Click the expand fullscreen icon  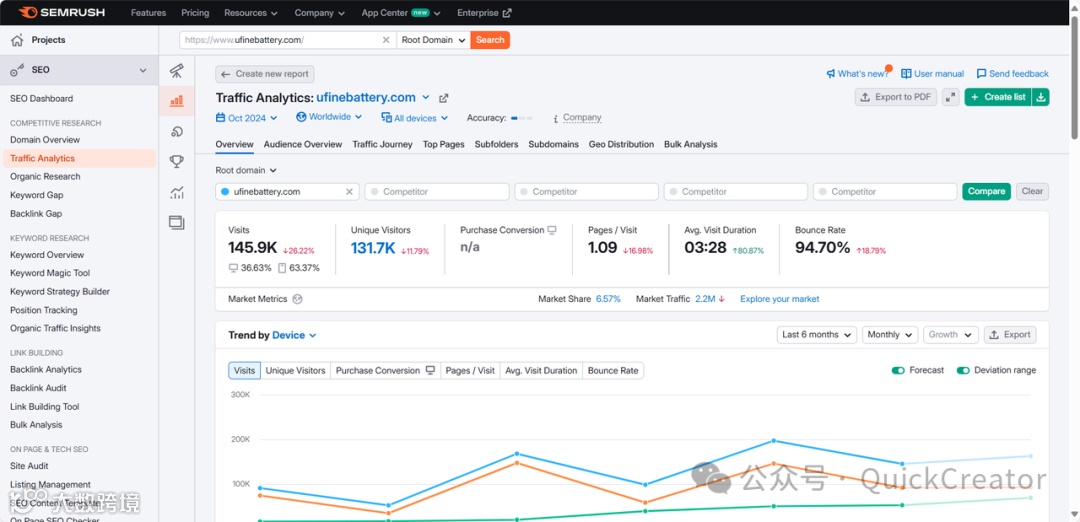(951, 97)
